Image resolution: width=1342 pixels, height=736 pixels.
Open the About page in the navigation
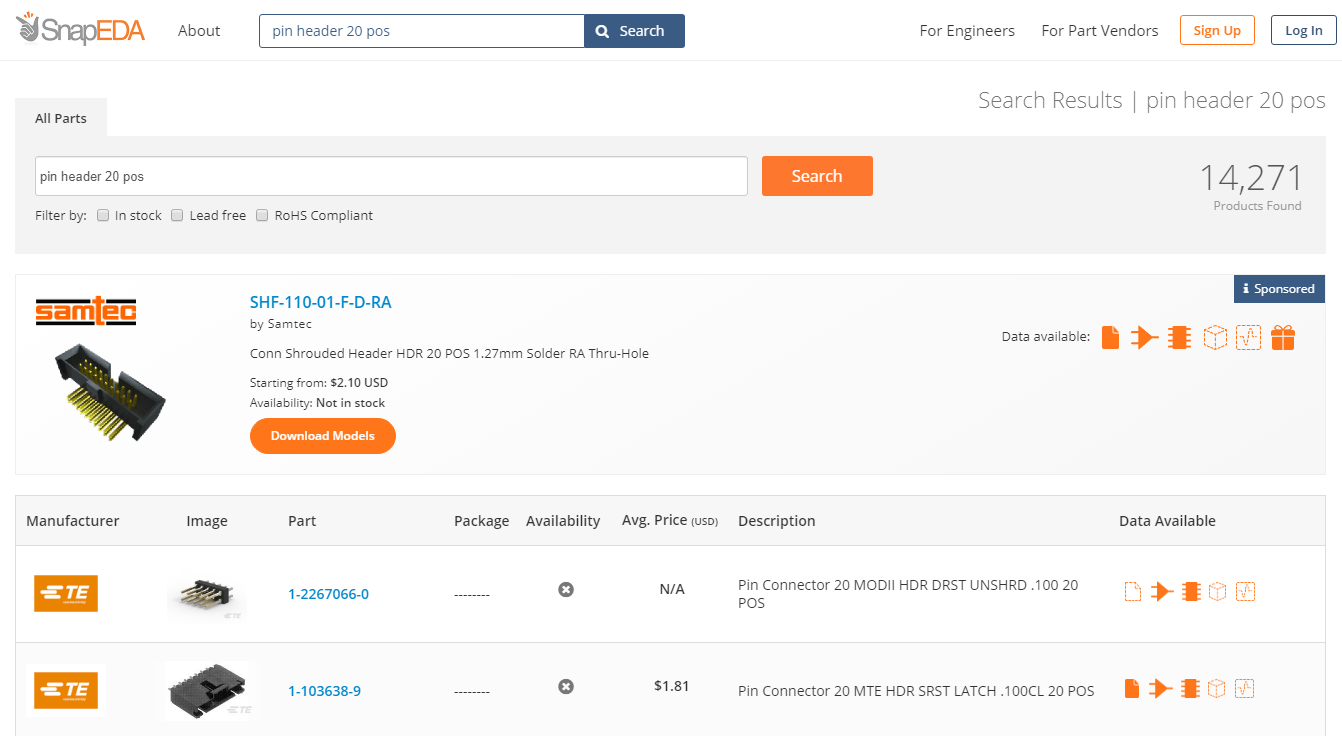click(x=199, y=31)
